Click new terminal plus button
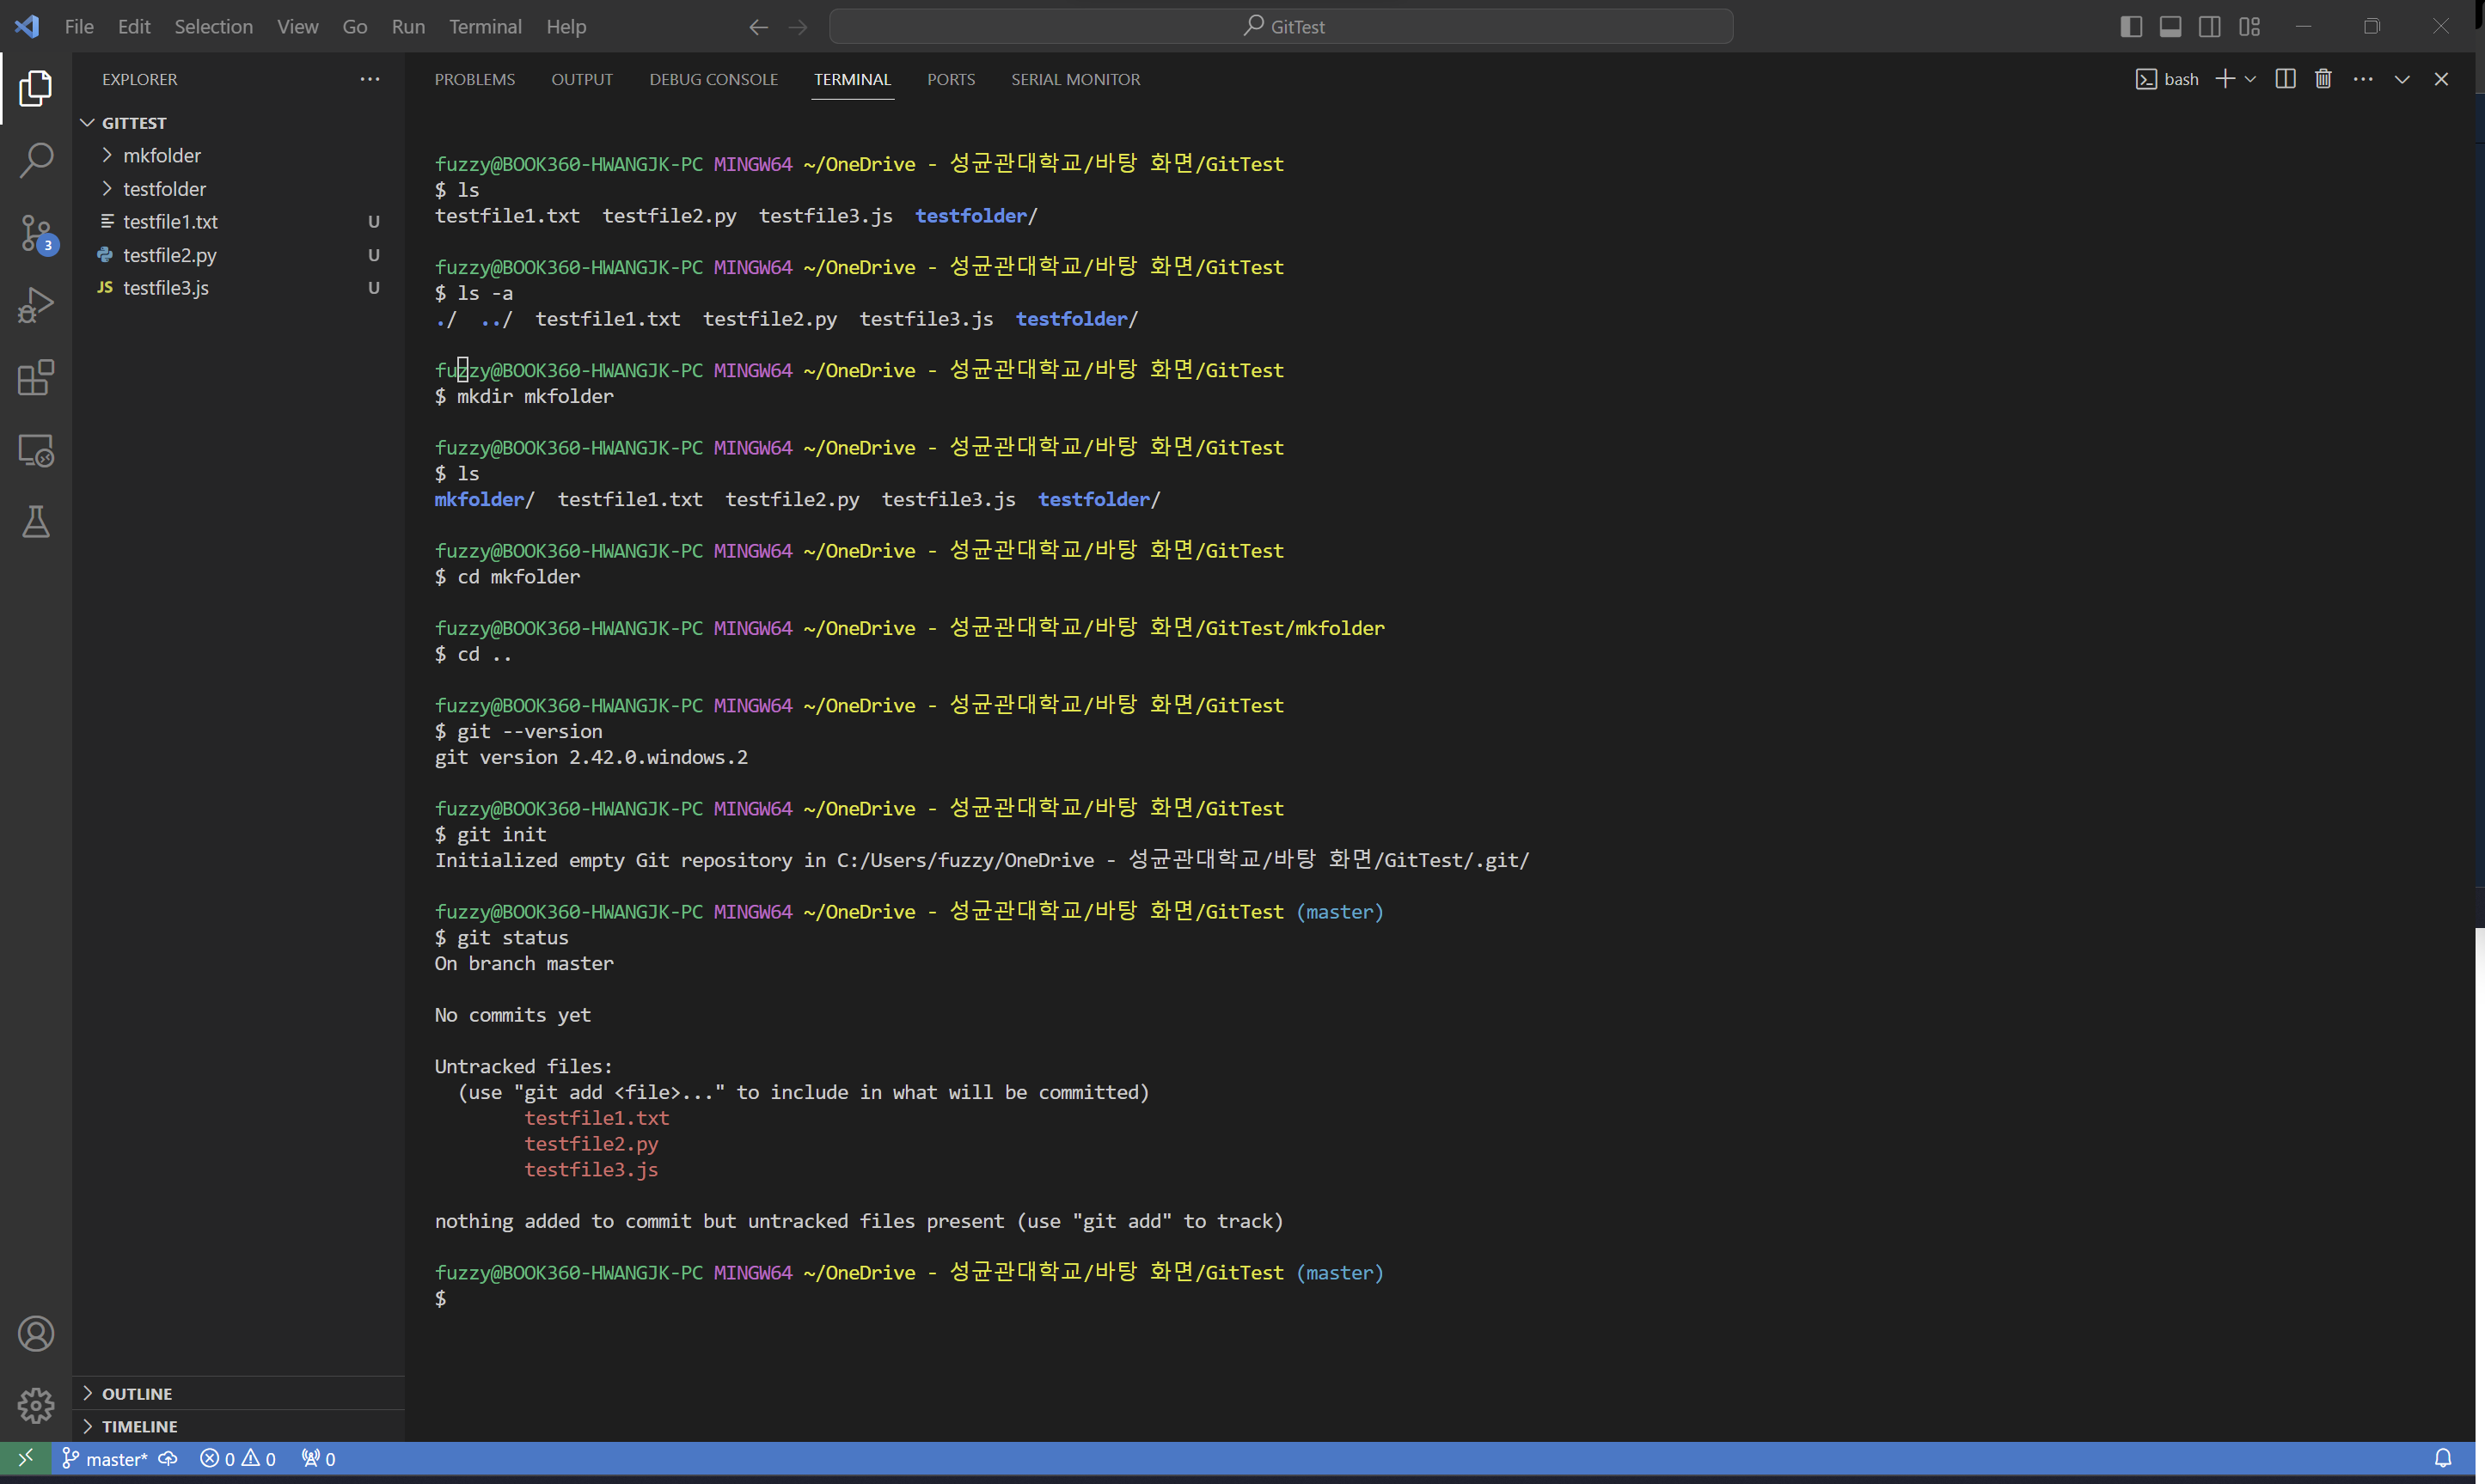Screen dimensions: 2485x1484 coord(2224,79)
